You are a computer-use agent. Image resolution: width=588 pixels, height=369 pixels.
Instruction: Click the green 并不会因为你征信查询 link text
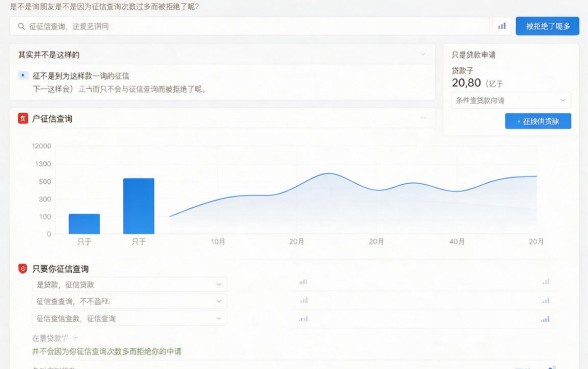pyautogui.click(x=106, y=351)
